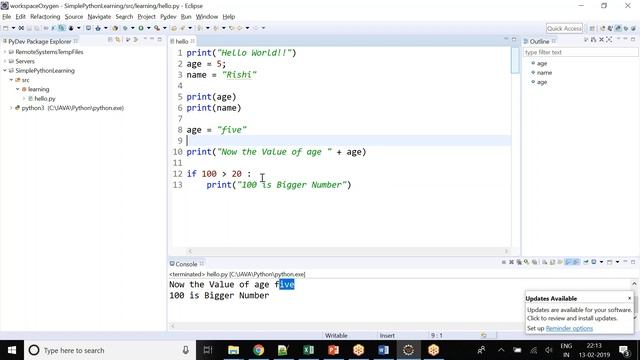Expand the RemoteSystemsTempFiles node
Screen dimensions: 640x360
pyautogui.click(x=5, y=52)
